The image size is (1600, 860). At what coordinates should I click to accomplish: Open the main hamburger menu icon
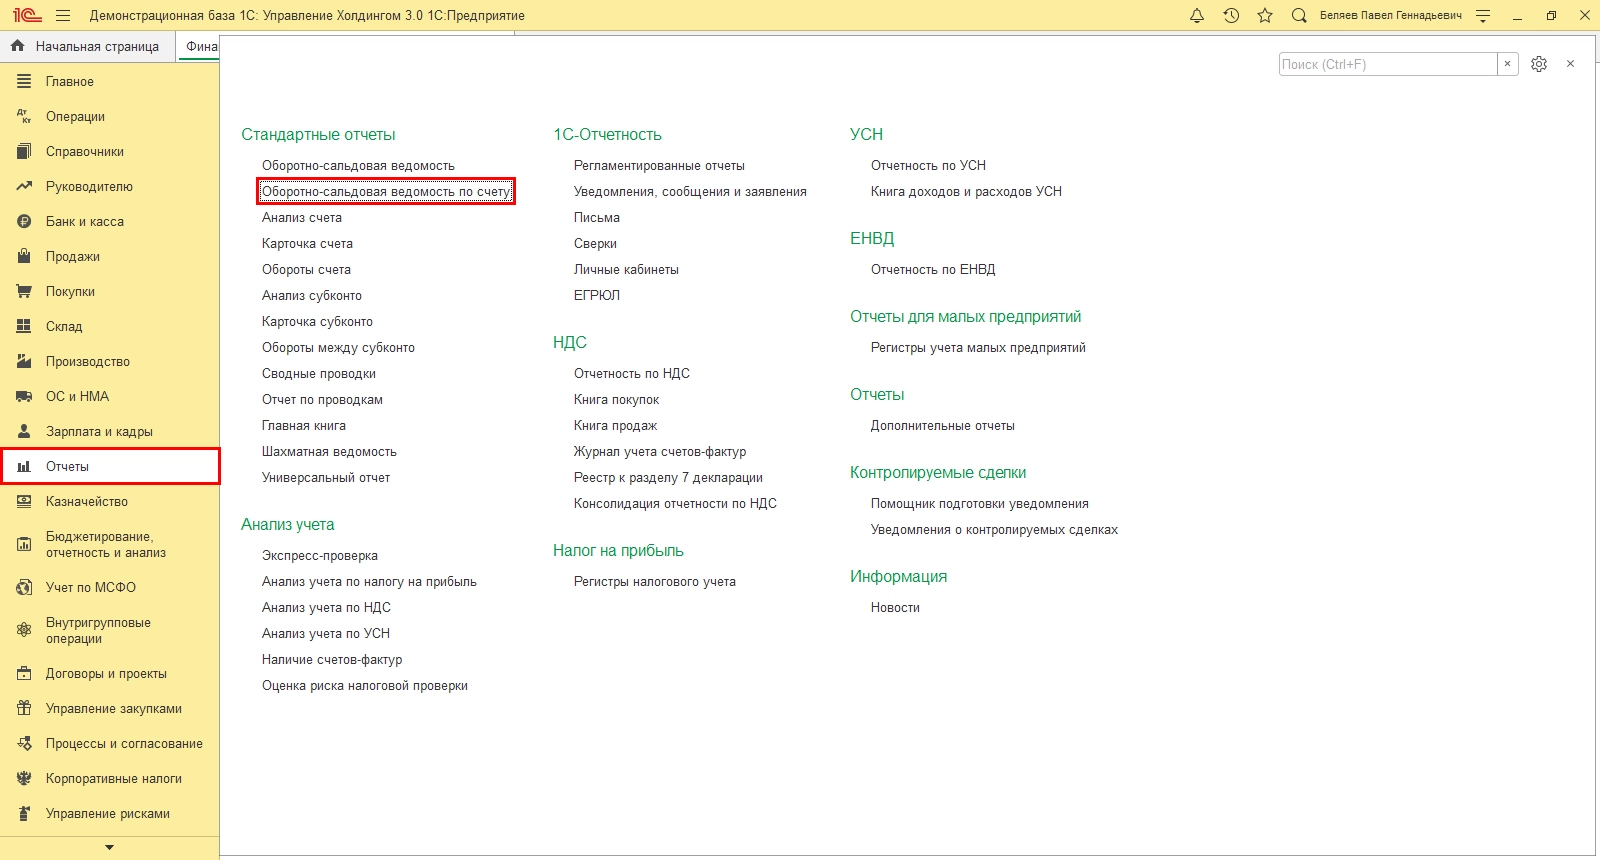tap(63, 15)
